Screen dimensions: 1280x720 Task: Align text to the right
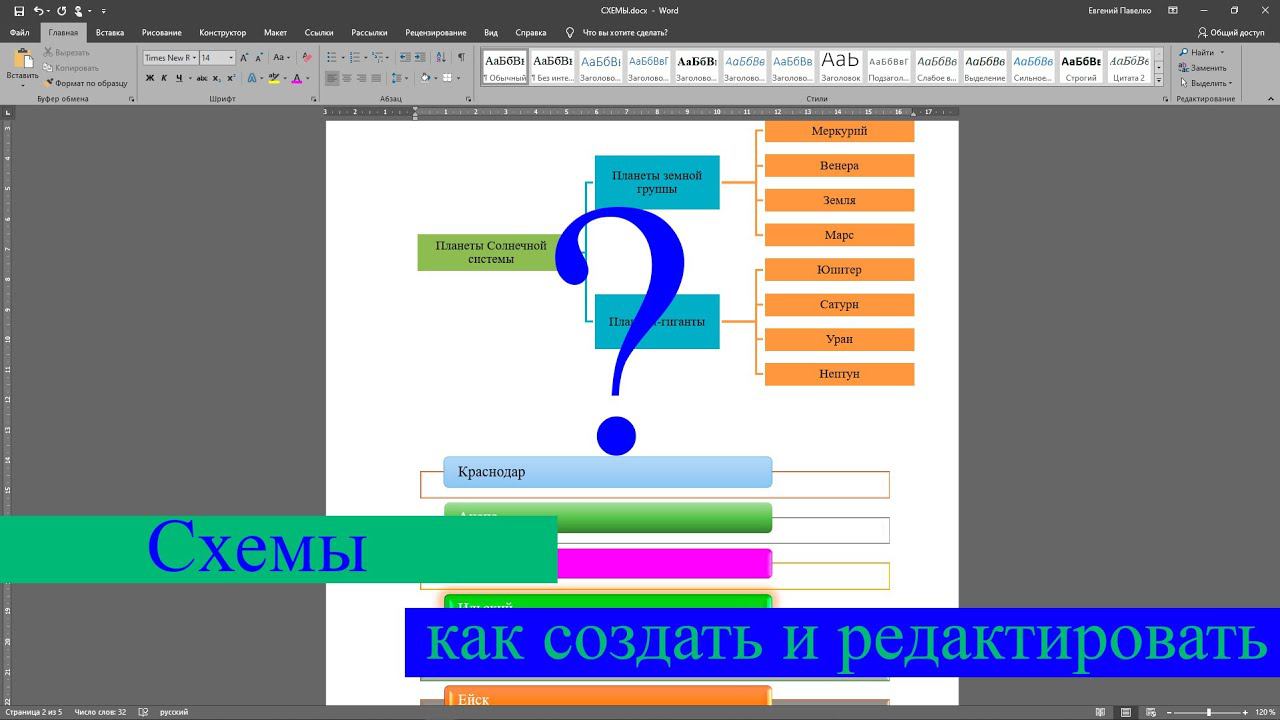(x=362, y=78)
